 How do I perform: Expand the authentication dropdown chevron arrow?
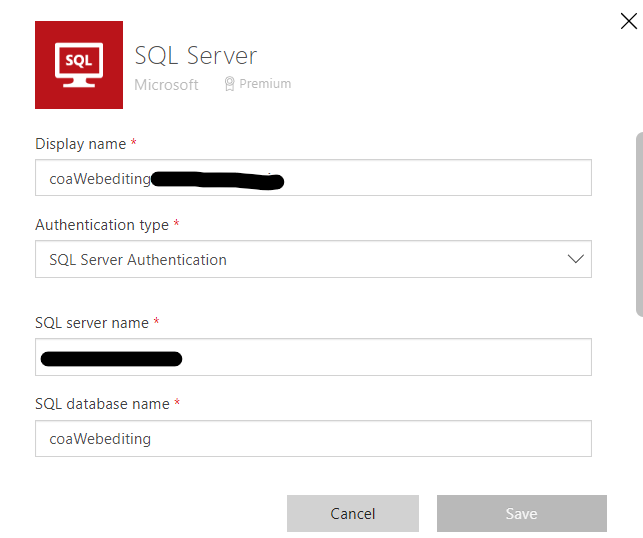coord(575,259)
